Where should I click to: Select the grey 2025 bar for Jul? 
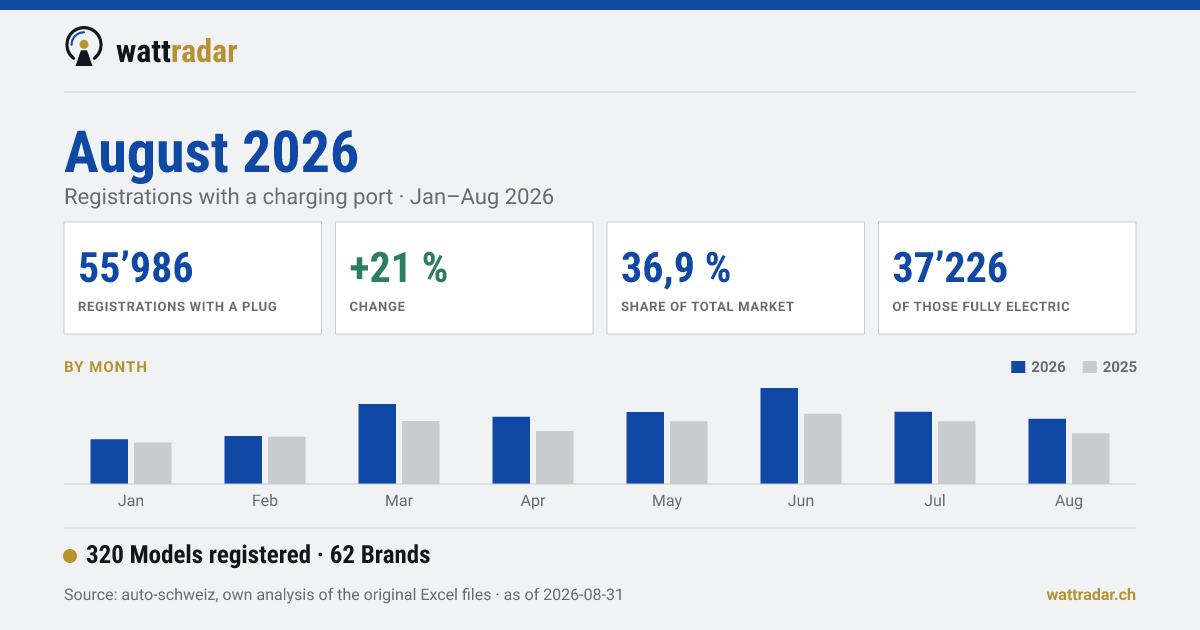[957, 452]
